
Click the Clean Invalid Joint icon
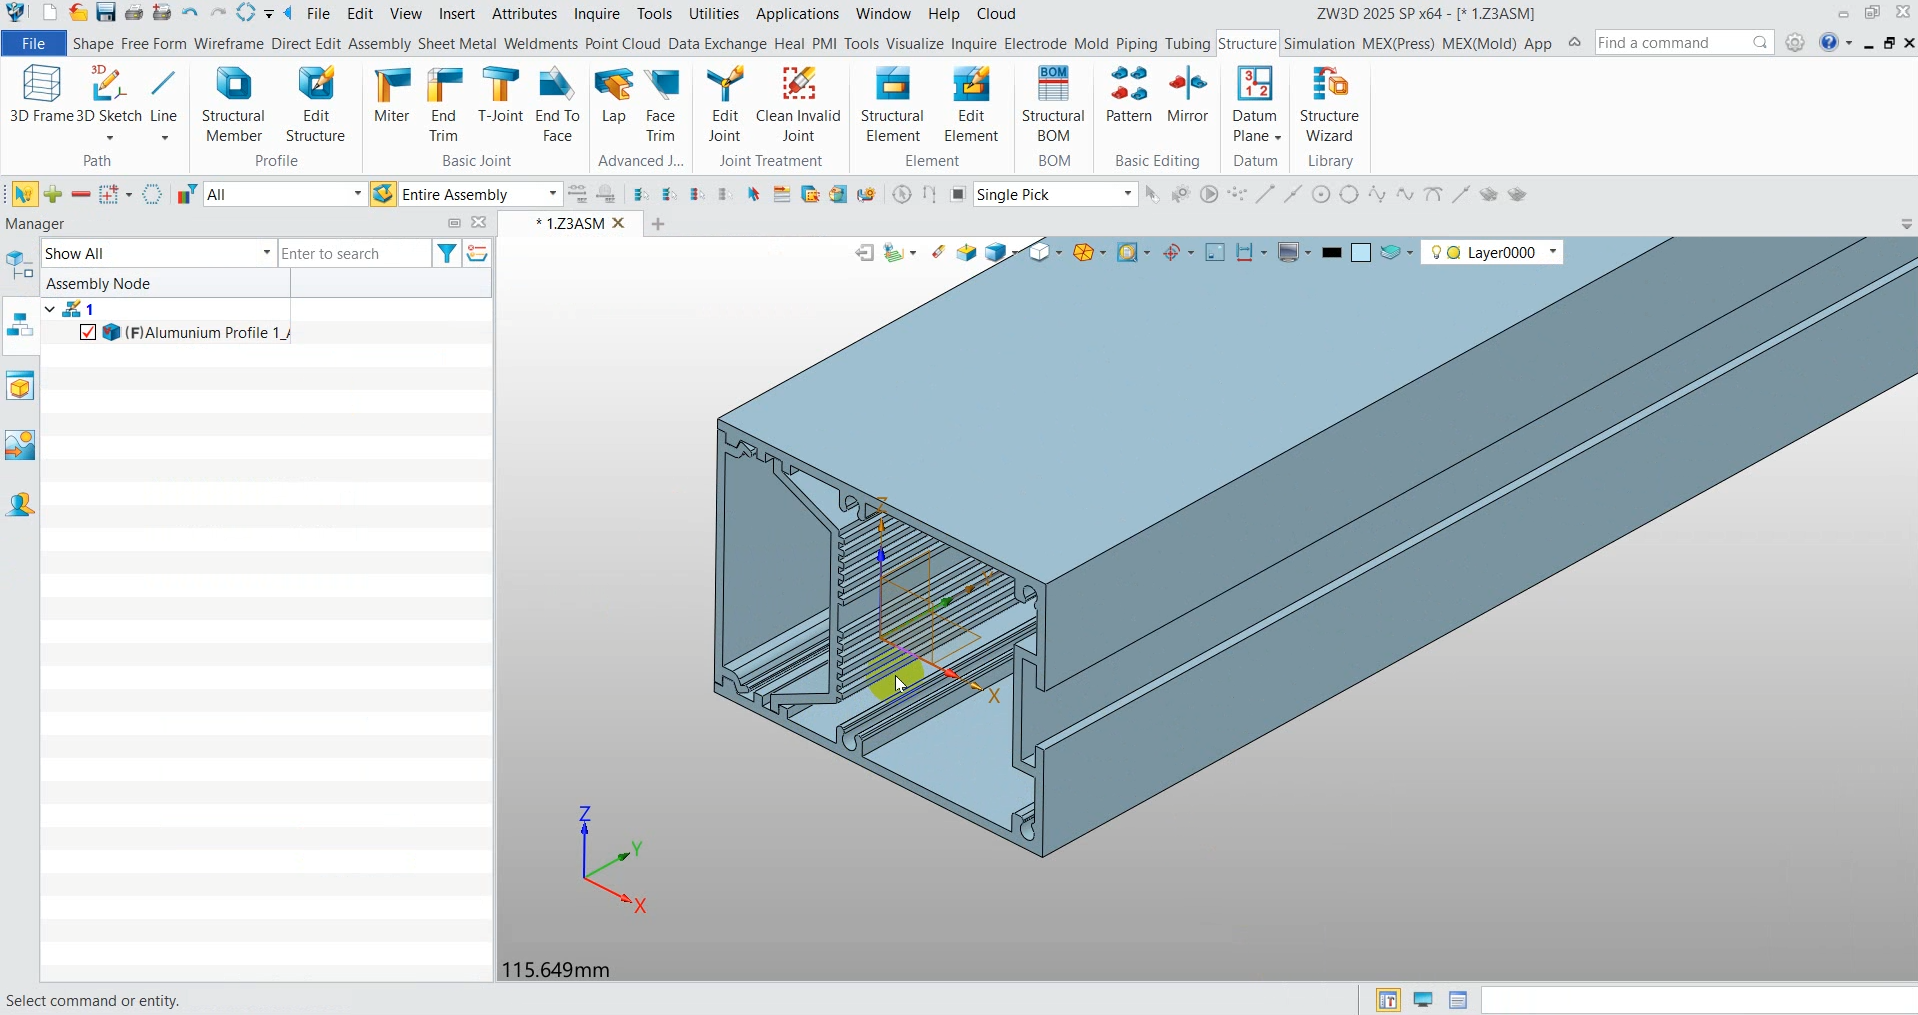coord(798,104)
